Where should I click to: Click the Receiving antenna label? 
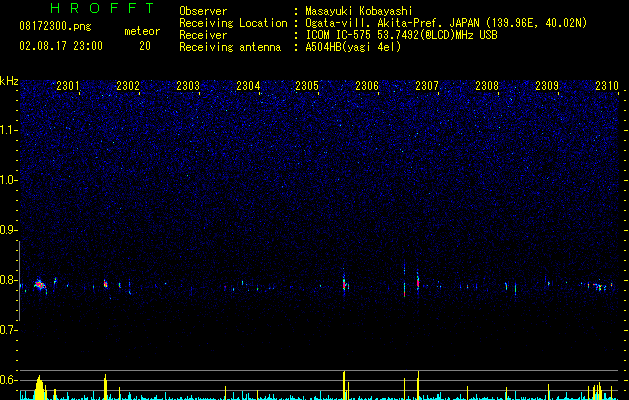coord(230,47)
